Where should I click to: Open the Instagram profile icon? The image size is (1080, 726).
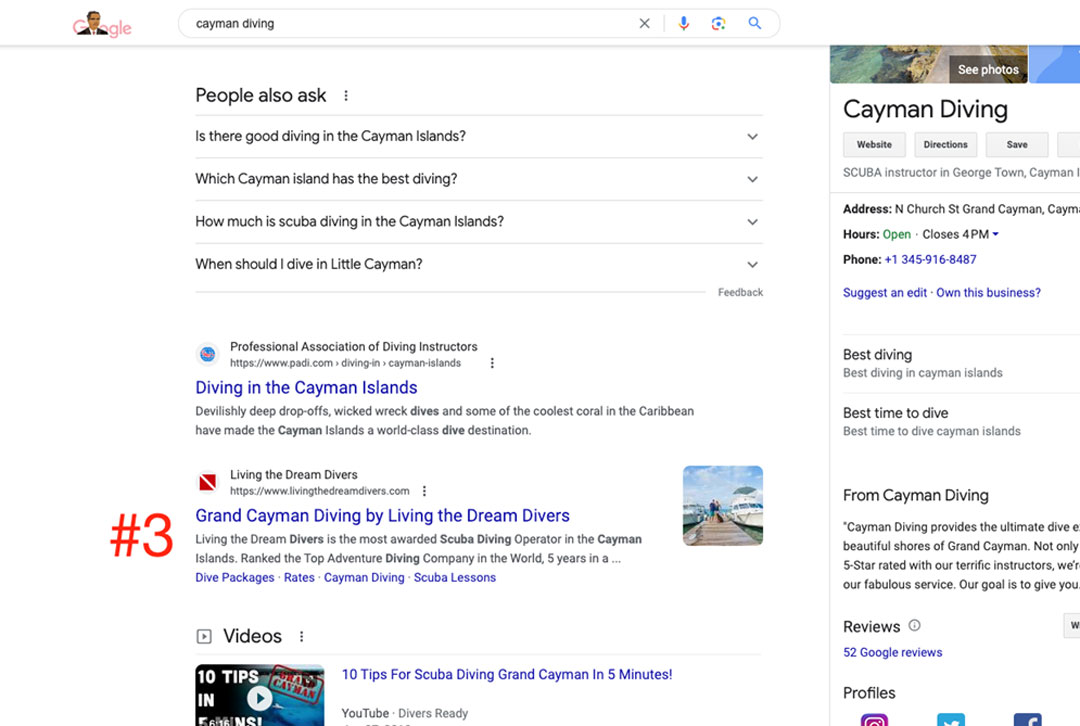[x=874, y=720]
